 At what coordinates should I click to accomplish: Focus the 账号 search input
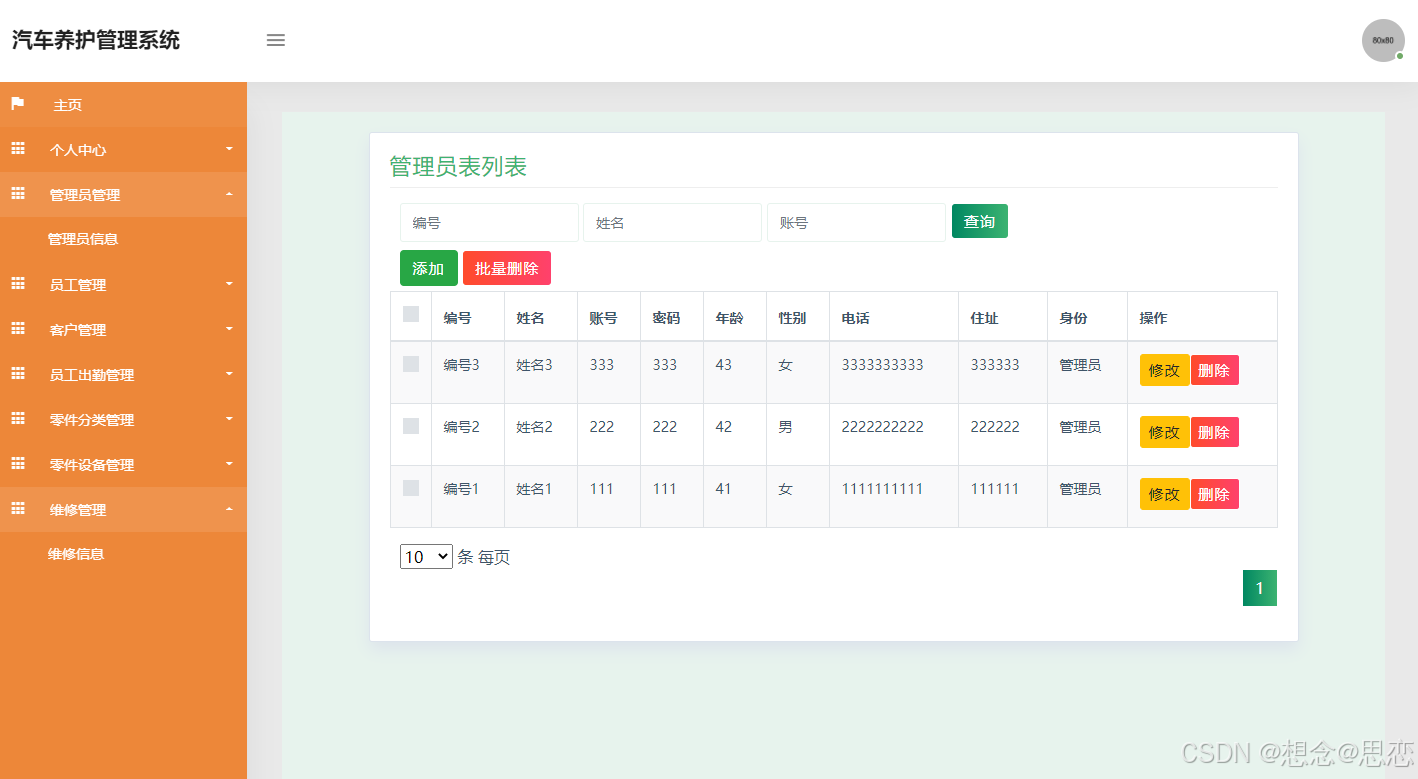[x=856, y=222]
